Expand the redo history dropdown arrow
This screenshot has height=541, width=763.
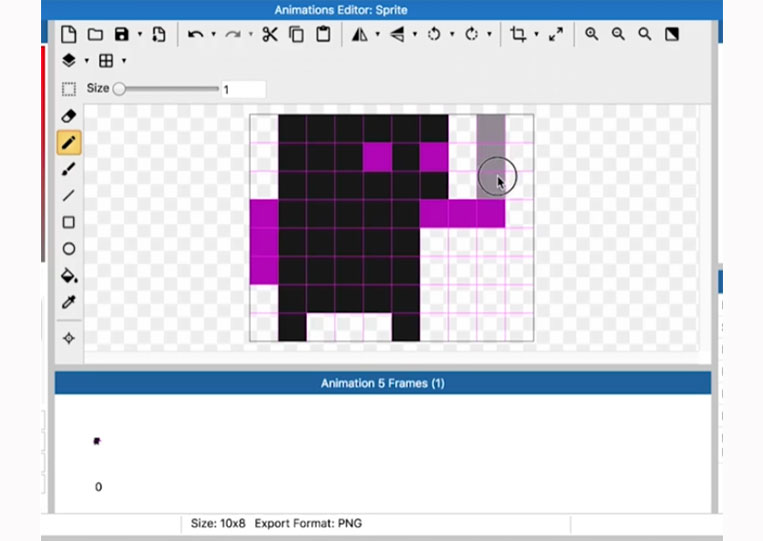tap(251, 34)
